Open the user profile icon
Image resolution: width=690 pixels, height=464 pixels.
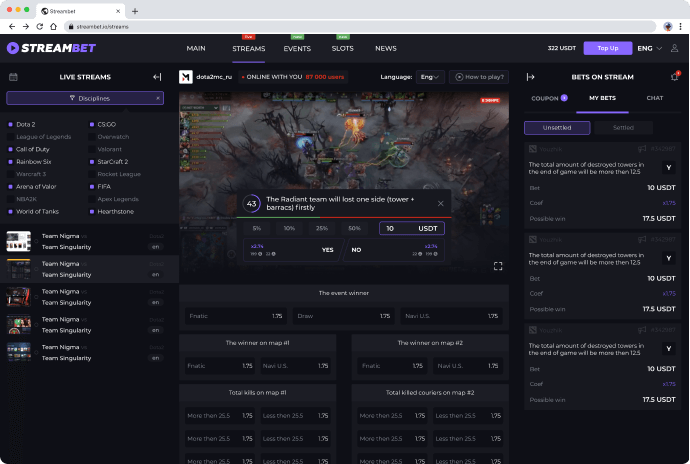(x=674, y=48)
